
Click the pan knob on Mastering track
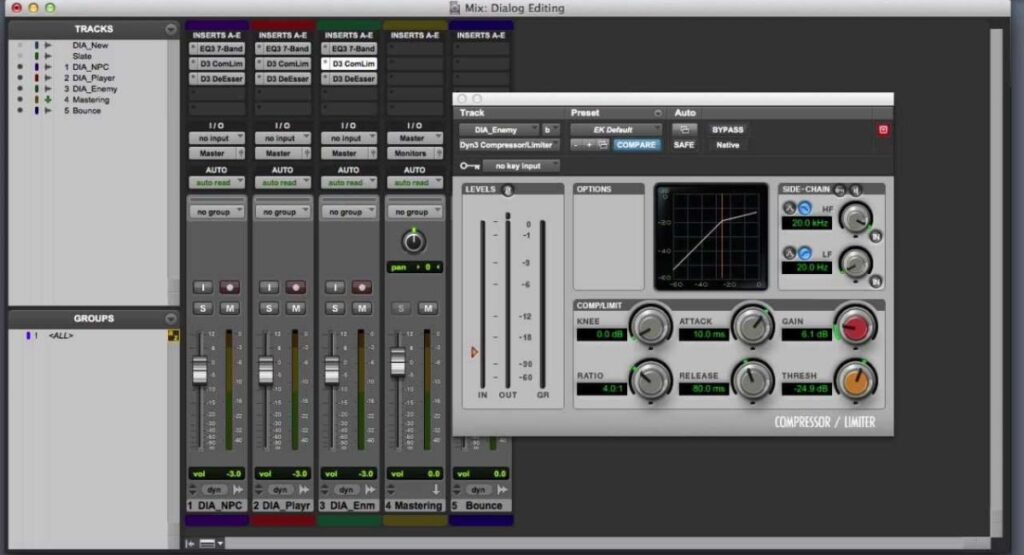[x=413, y=241]
